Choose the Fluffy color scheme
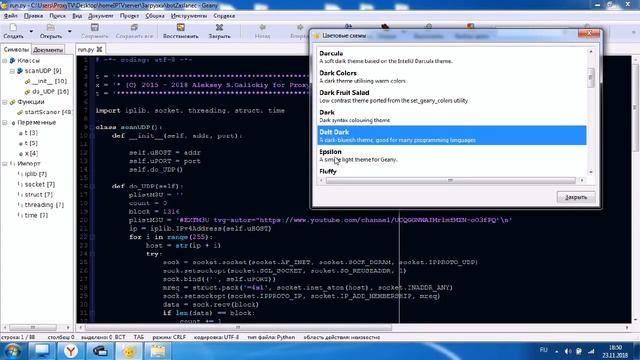Screen dimensions: 640x360 point(452,171)
